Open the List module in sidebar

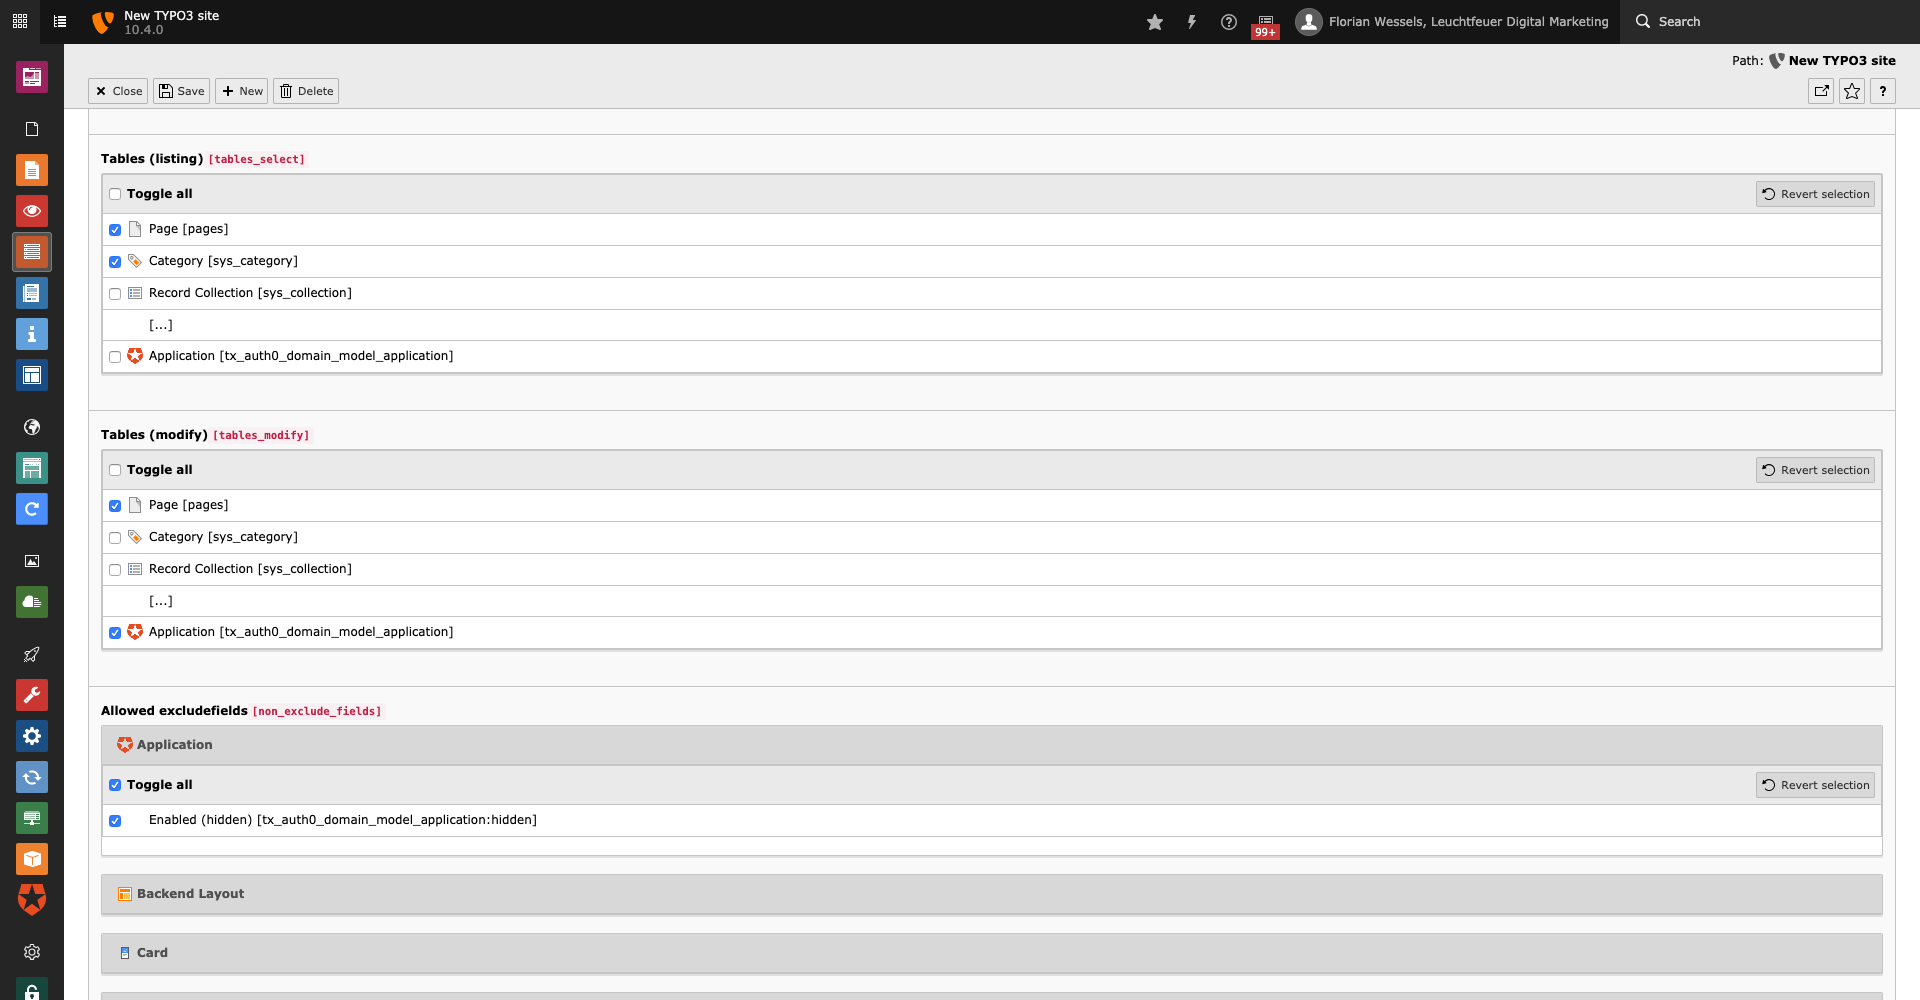tap(32, 252)
